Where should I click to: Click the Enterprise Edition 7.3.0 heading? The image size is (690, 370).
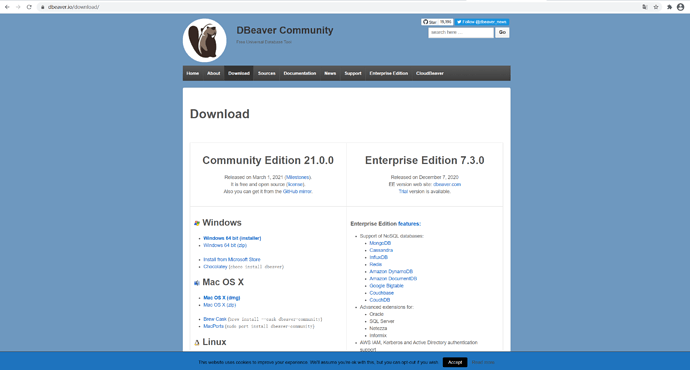tap(425, 160)
